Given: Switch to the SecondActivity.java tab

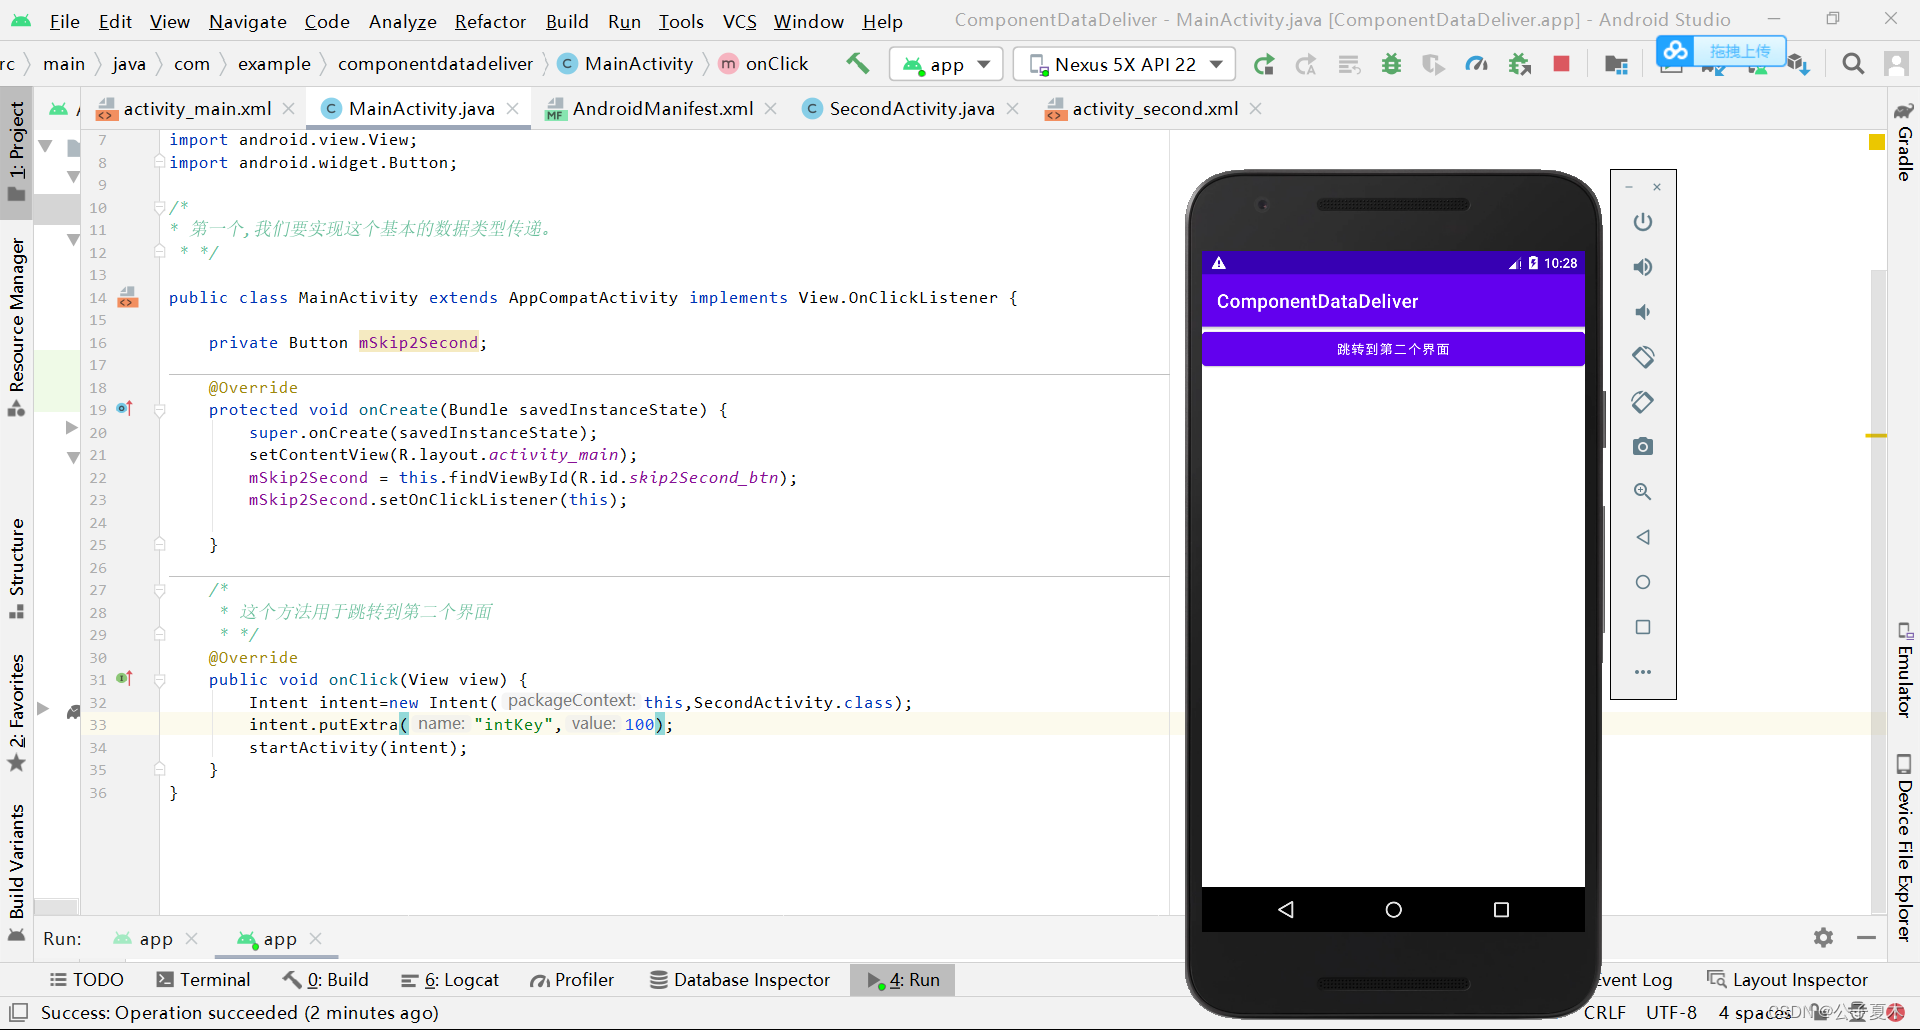Looking at the screenshot, I should click(908, 108).
